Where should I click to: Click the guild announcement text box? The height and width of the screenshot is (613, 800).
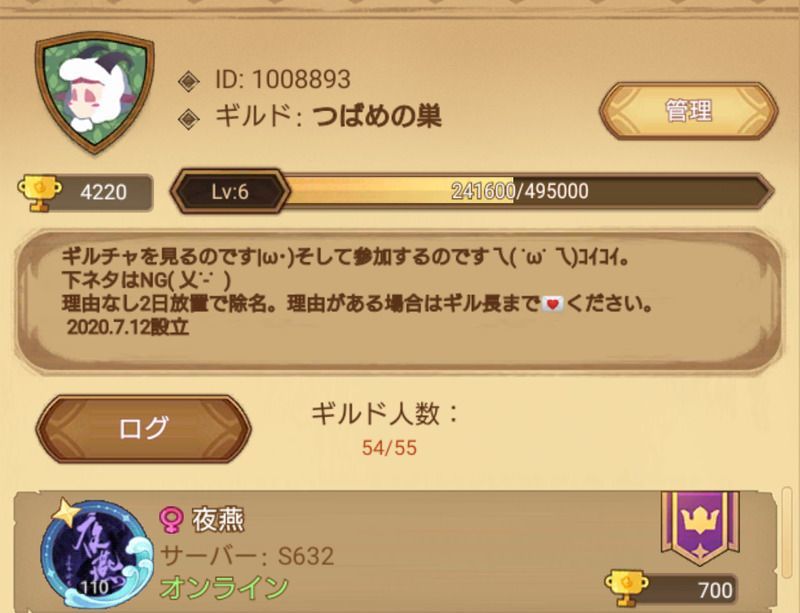pyautogui.click(x=398, y=300)
